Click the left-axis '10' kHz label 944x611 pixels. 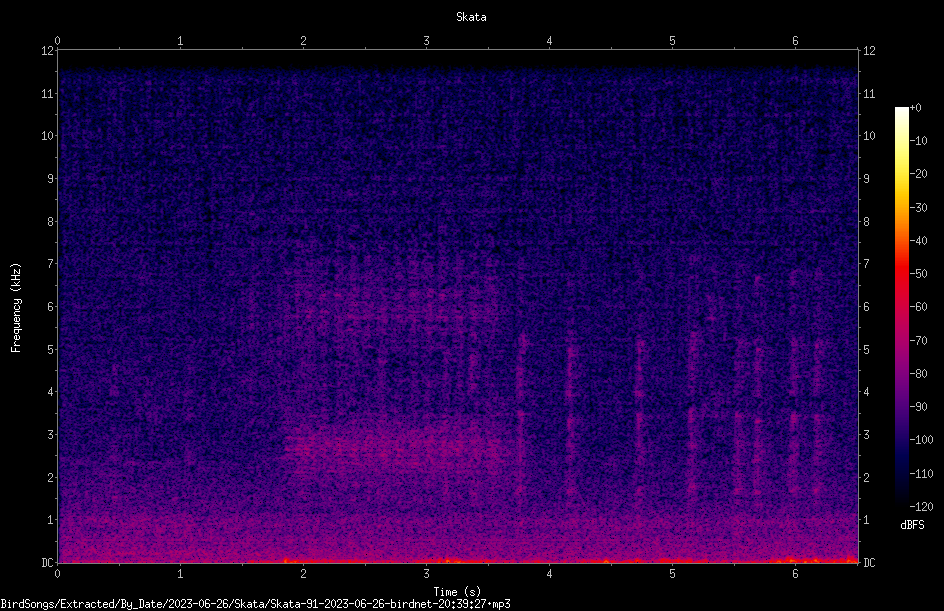coord(48,135)
